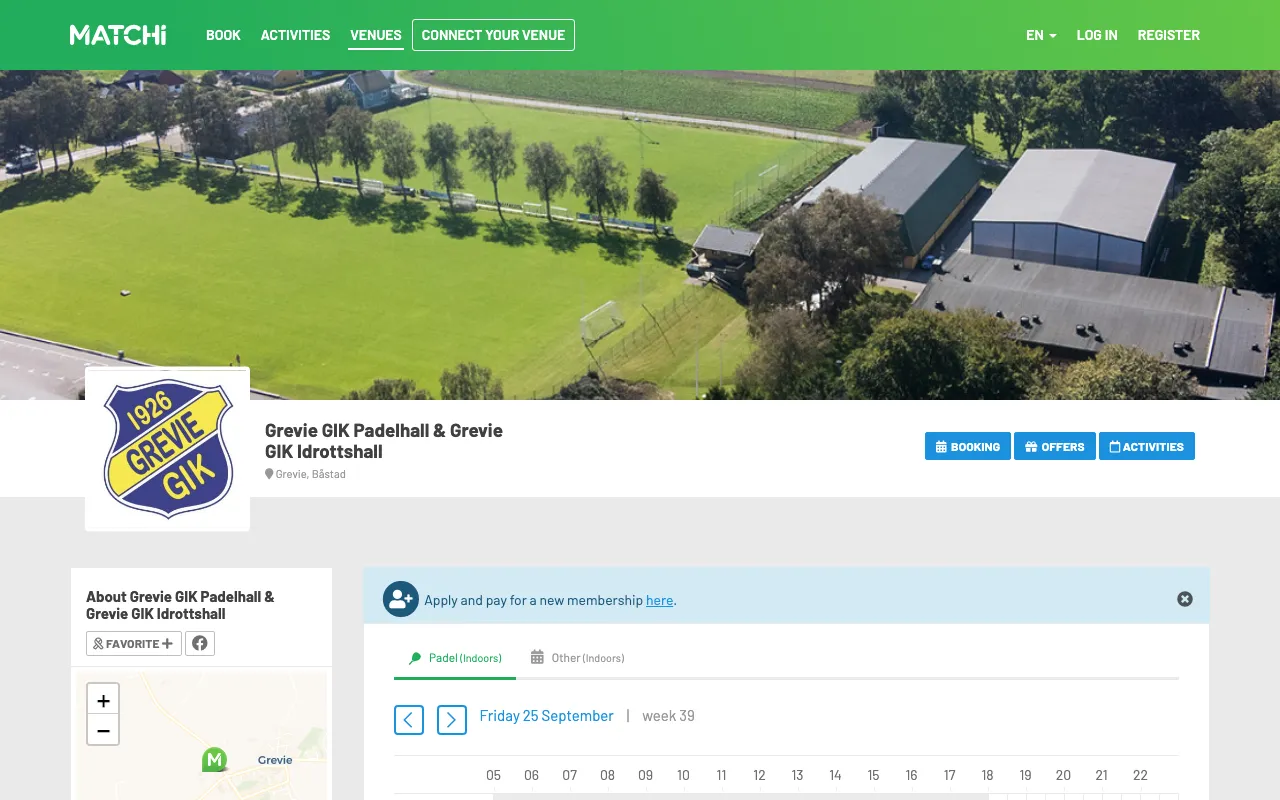Image resolution: width=1280 pixels, height=800 pixels.
Task: Add venue to favorites with FAVORITE button
Action: 134,643
